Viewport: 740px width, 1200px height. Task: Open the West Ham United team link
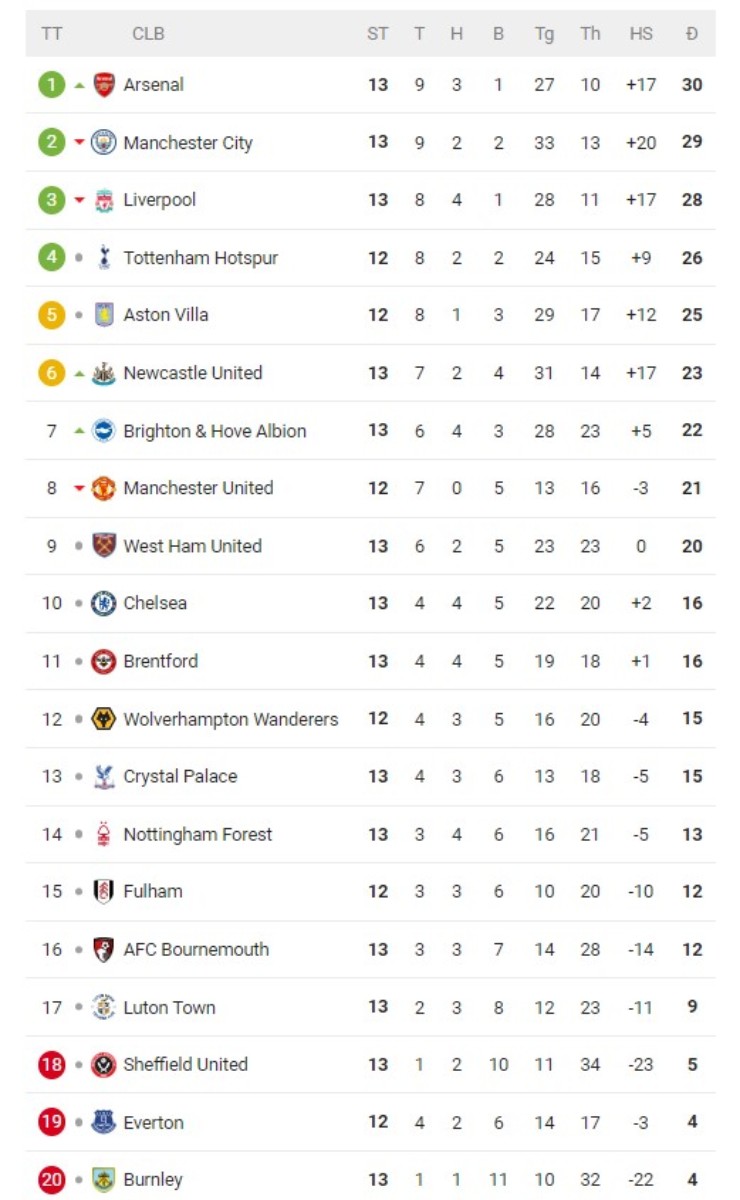[192, 546]
